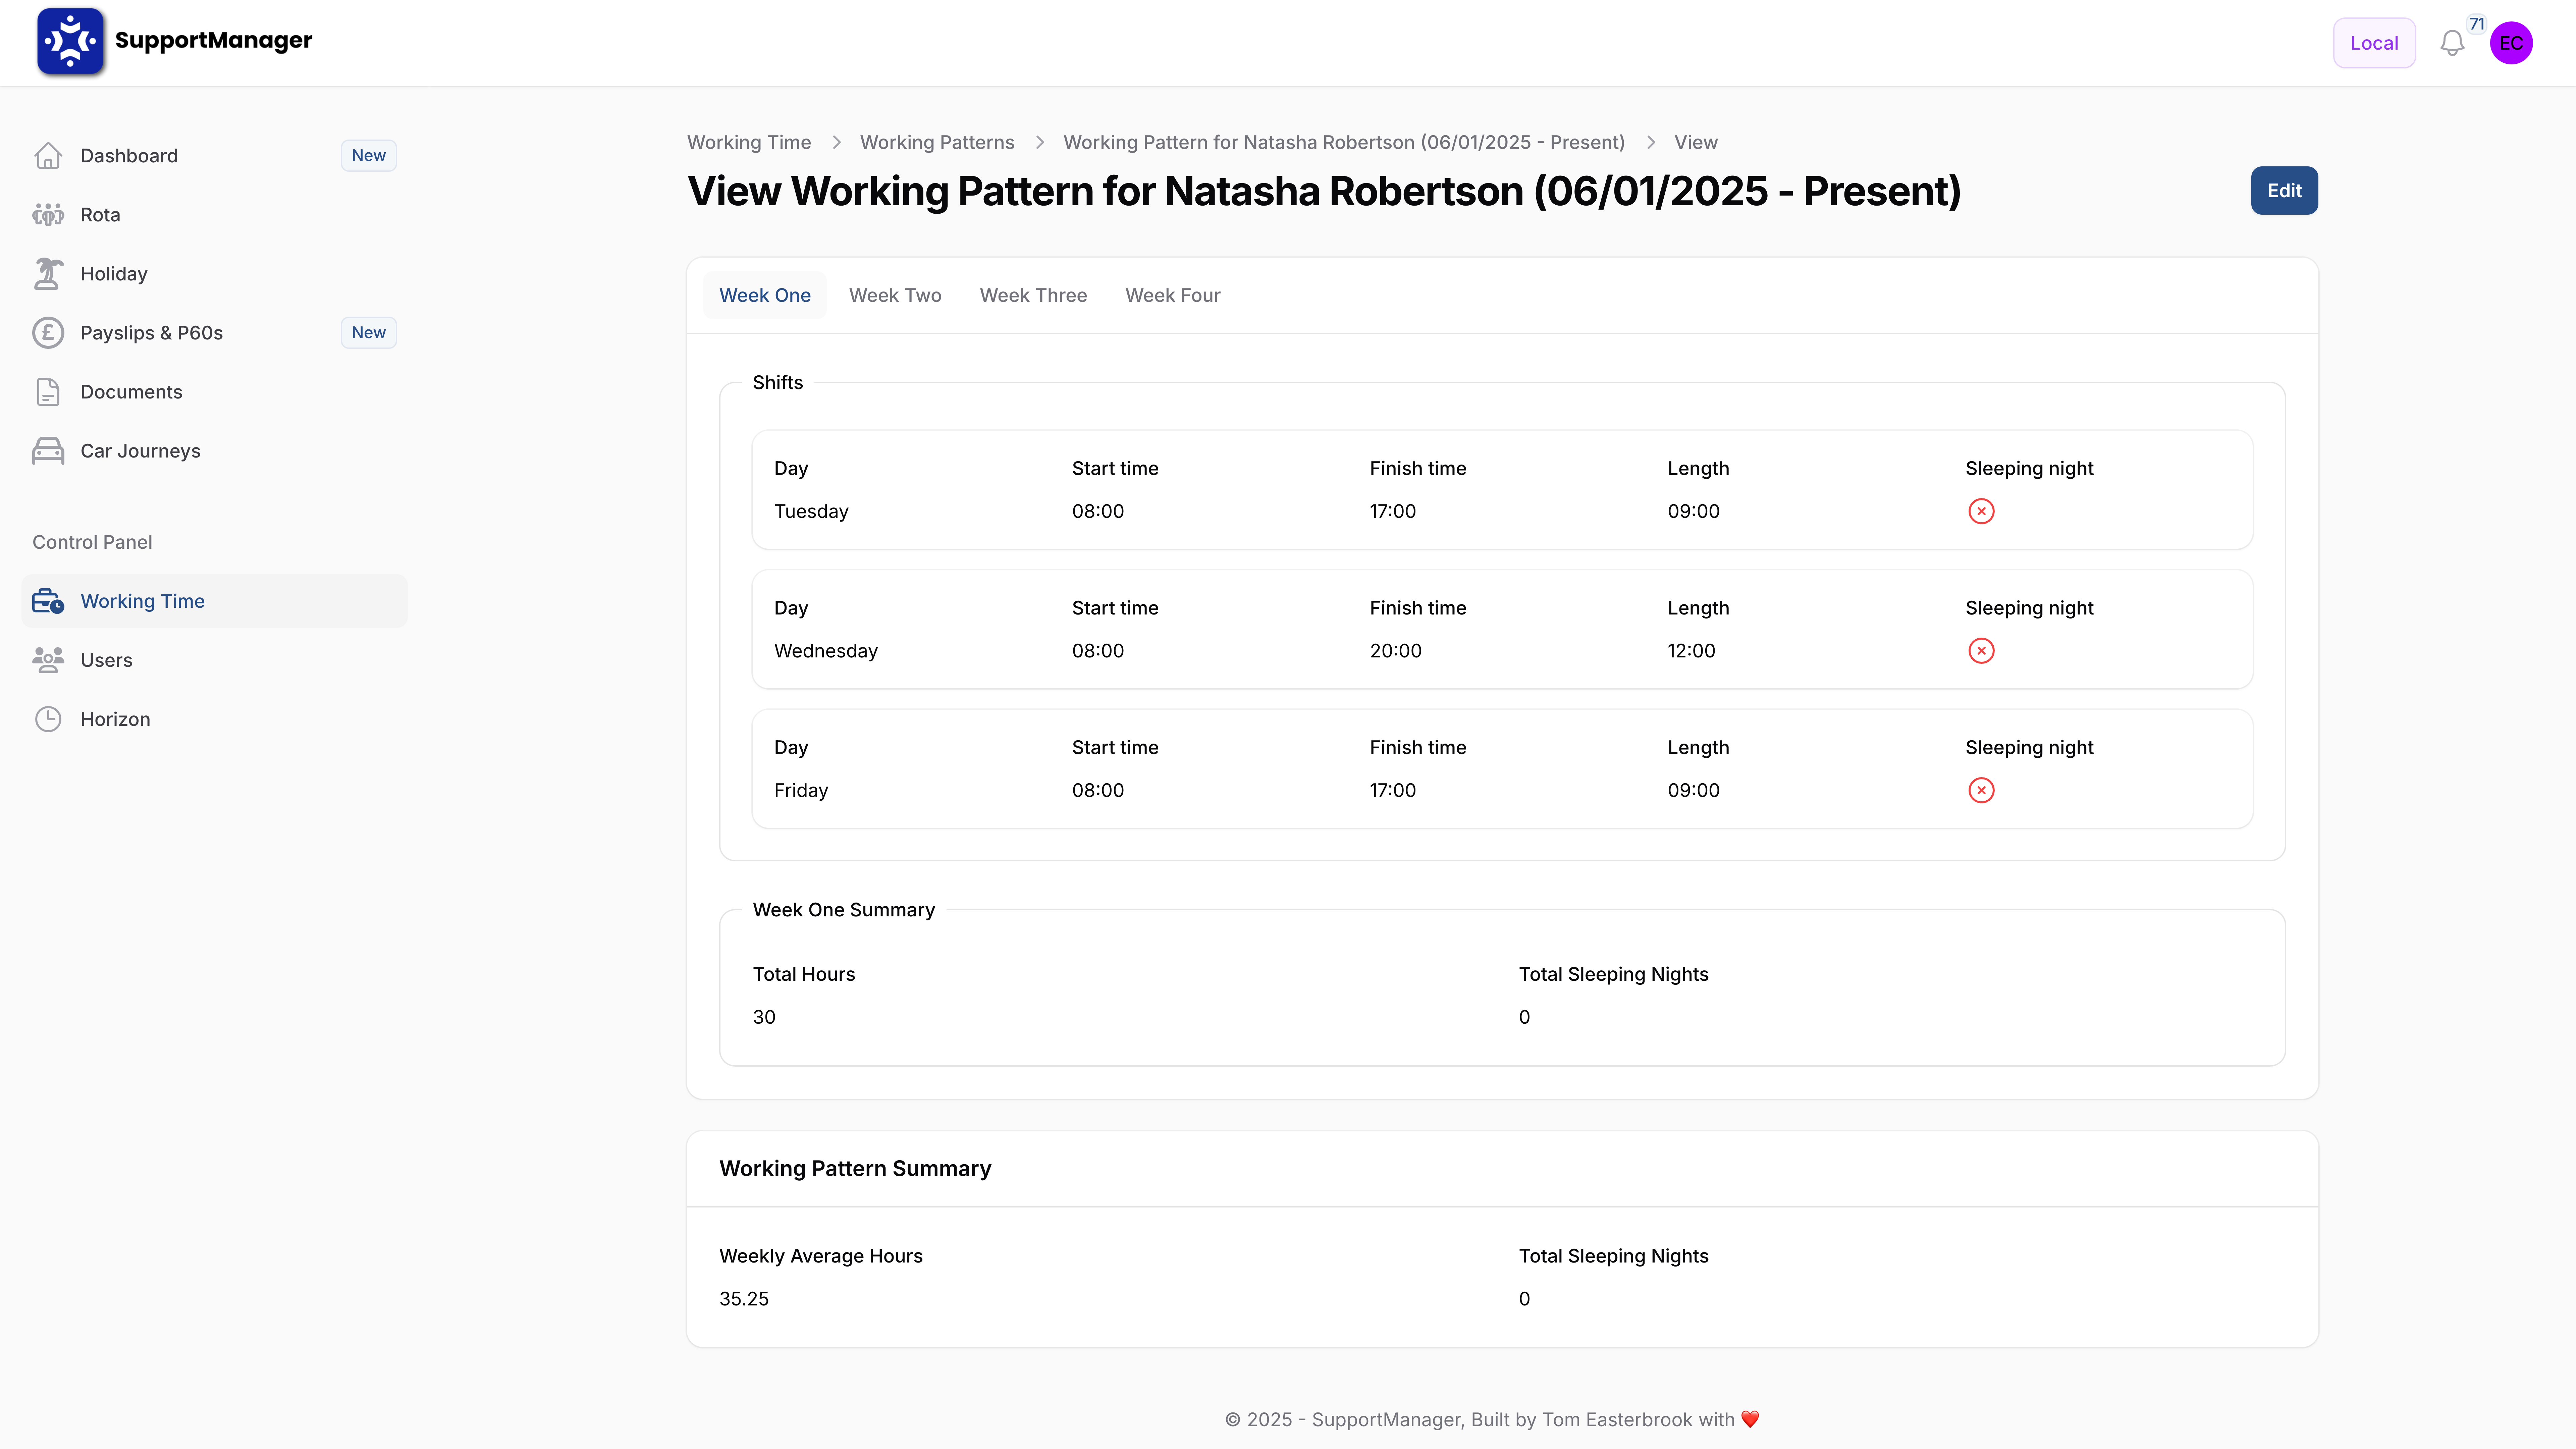Click the Users group icon
The height and width of the screenshot is (1449, 2576).
[x=48, y=660]
